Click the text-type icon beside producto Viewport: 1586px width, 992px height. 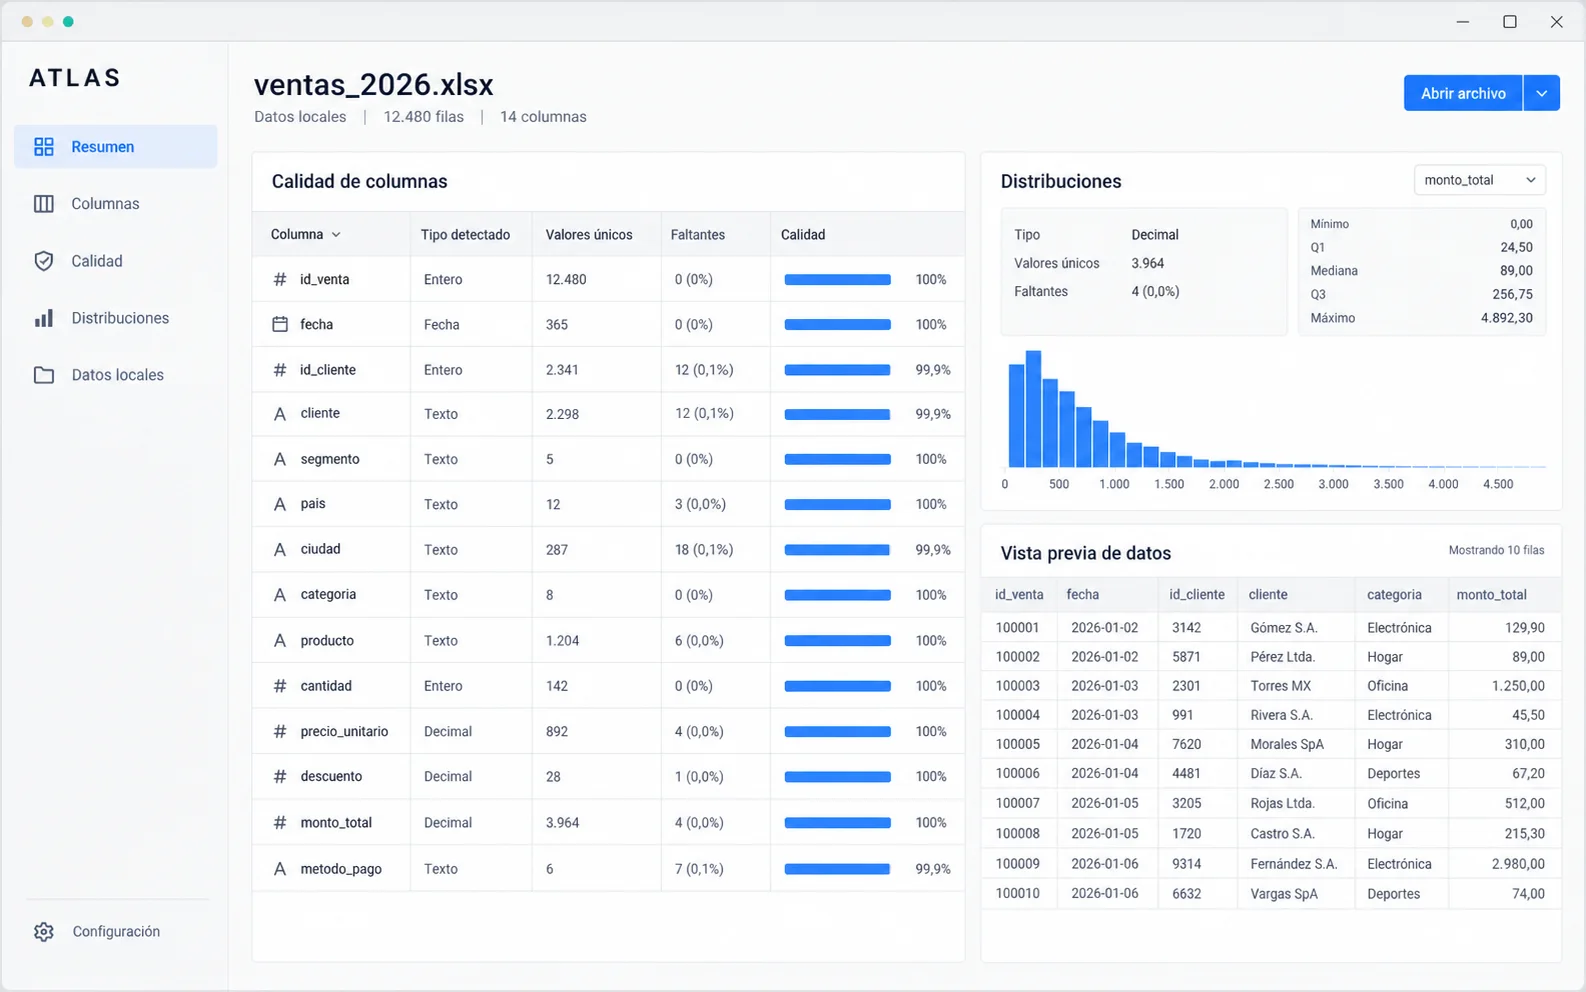pos(280,641)
